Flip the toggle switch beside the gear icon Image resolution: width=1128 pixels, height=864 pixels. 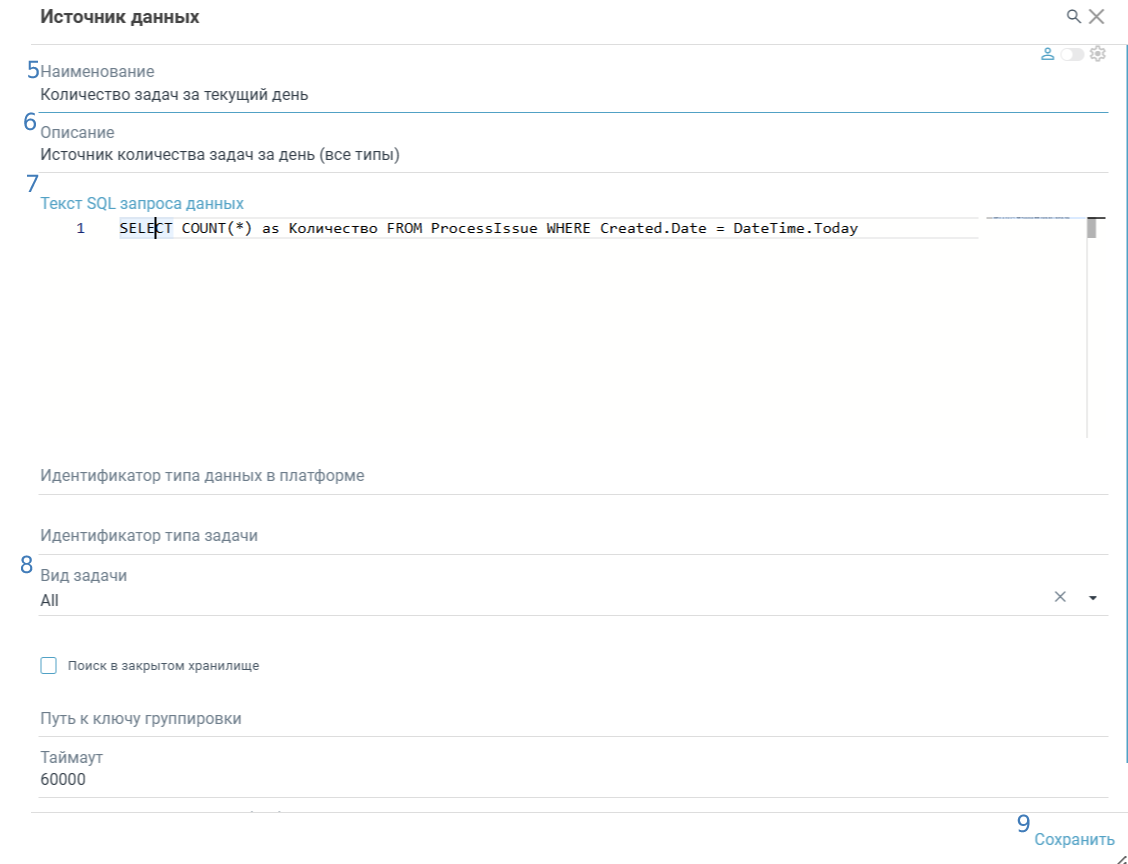click(x=1073, y=53)
